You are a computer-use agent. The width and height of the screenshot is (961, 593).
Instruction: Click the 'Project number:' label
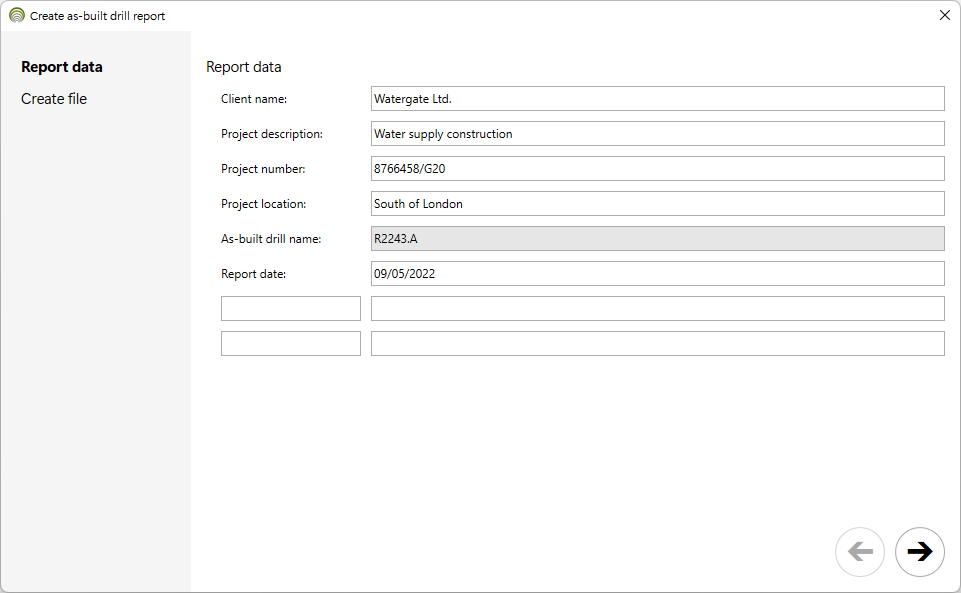click(263, 168)
